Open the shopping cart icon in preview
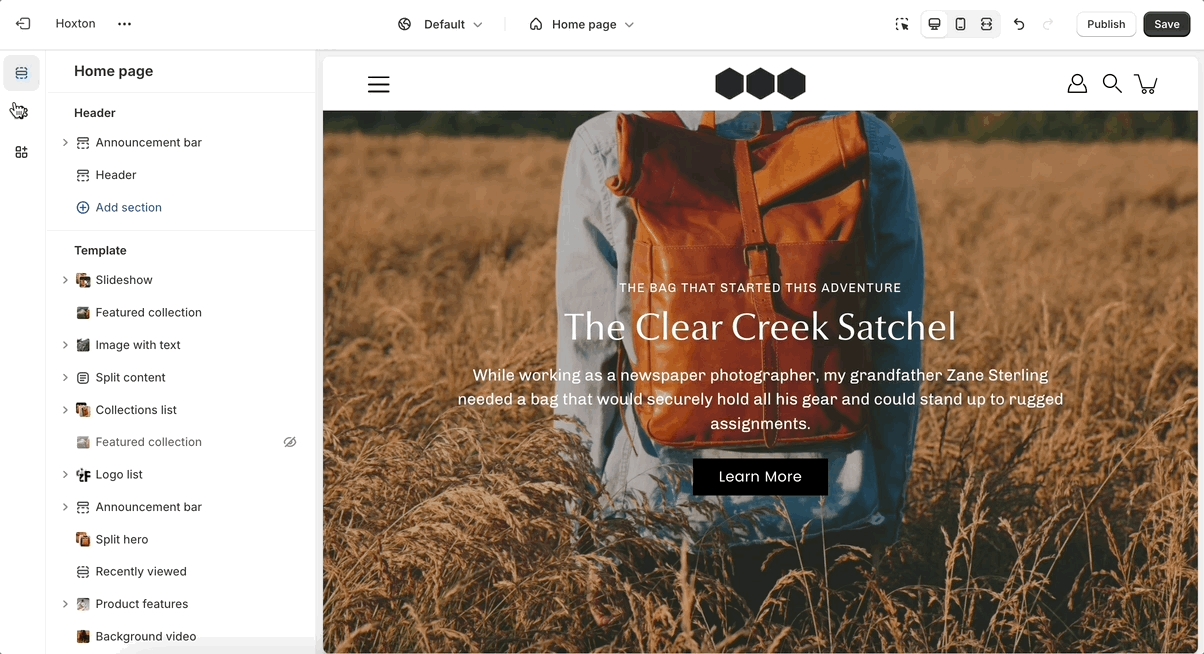Image resolution: width=1204 pixels, height=654 pixels. tap(1146, 84)
